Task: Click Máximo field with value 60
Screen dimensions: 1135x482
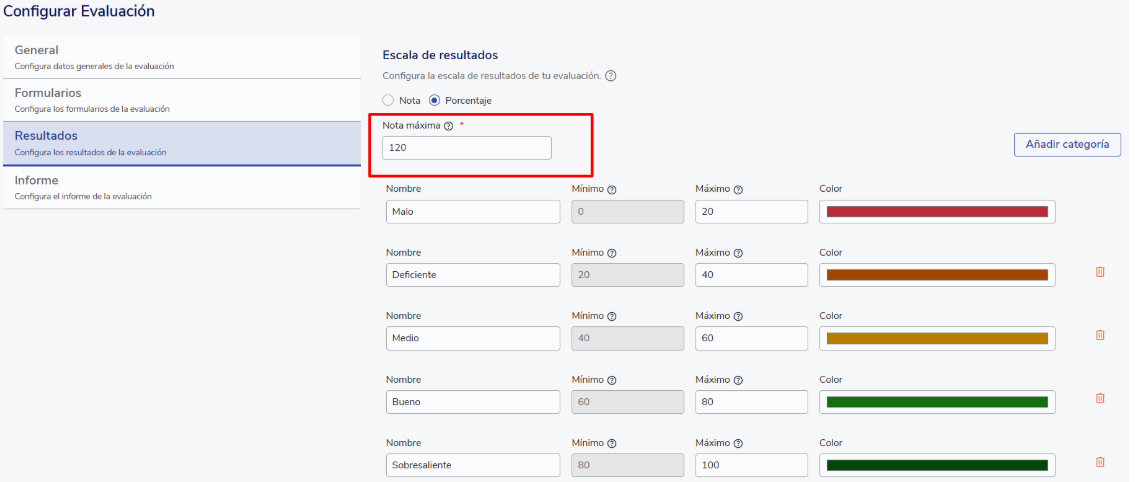Action: coord(750,338)
